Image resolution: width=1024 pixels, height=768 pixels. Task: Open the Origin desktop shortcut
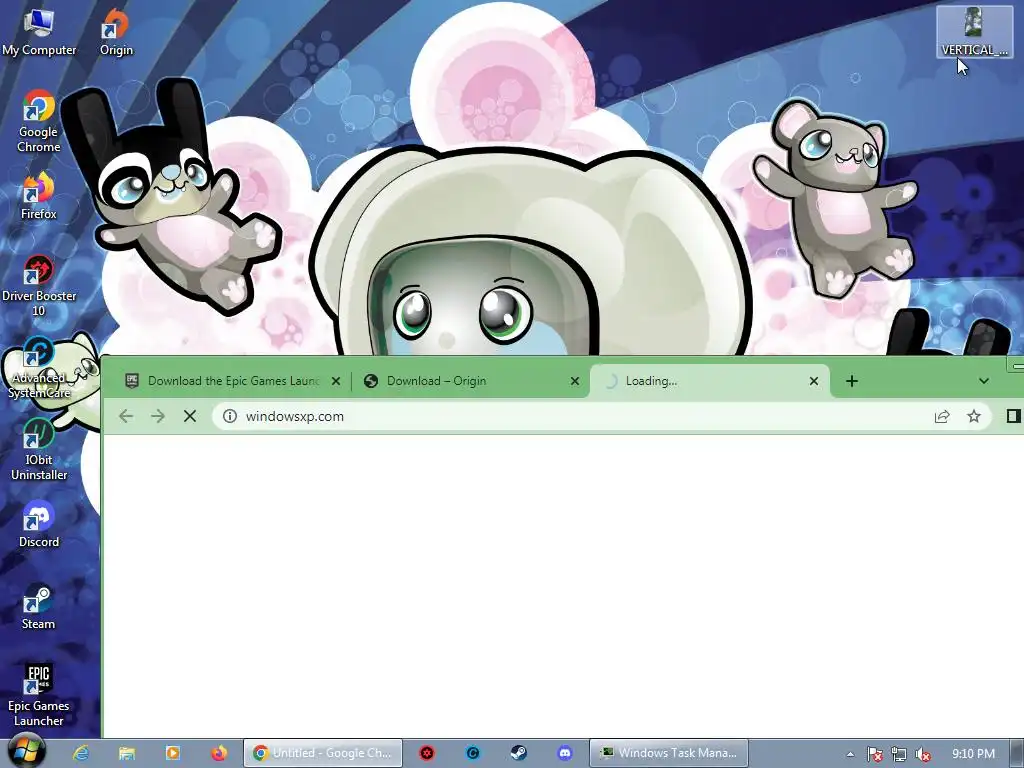(x=116, y=33)
